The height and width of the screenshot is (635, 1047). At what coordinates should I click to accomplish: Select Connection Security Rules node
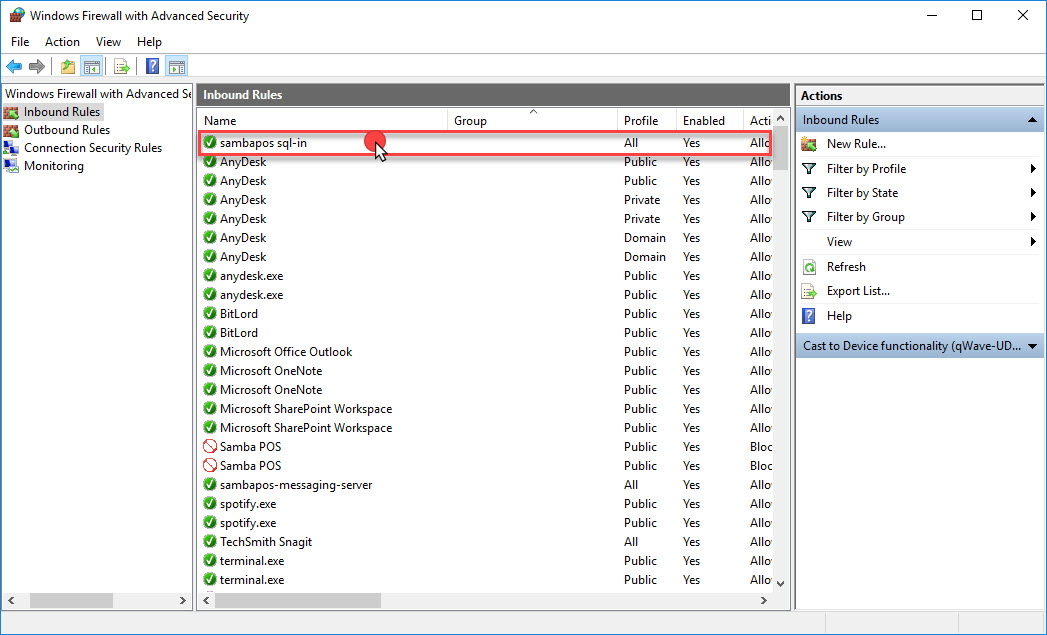(x=92, y=148)
